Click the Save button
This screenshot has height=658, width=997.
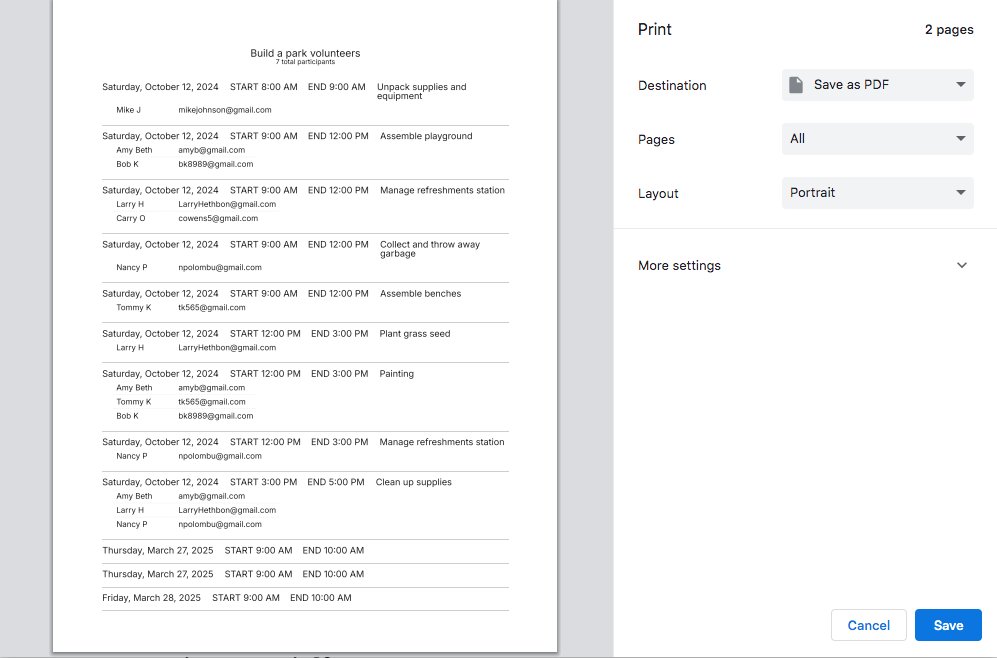click(x=948, y=625)
